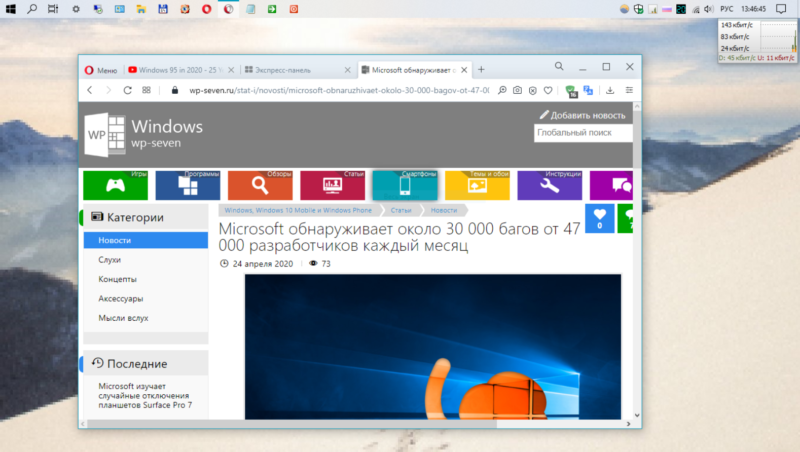The image size is (800, 452).
Task: Close the Microsoft обнаруживает tab
Action: click(464, 70)
